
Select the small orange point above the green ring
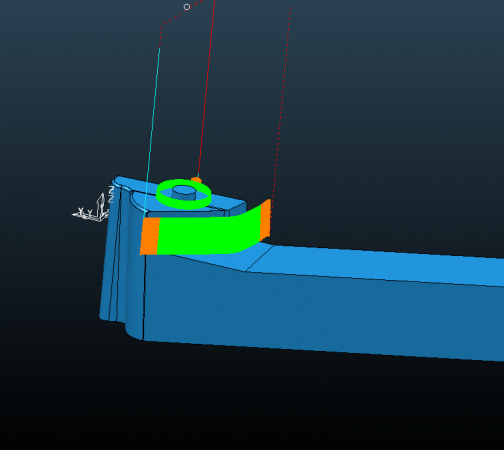[196, 180]
